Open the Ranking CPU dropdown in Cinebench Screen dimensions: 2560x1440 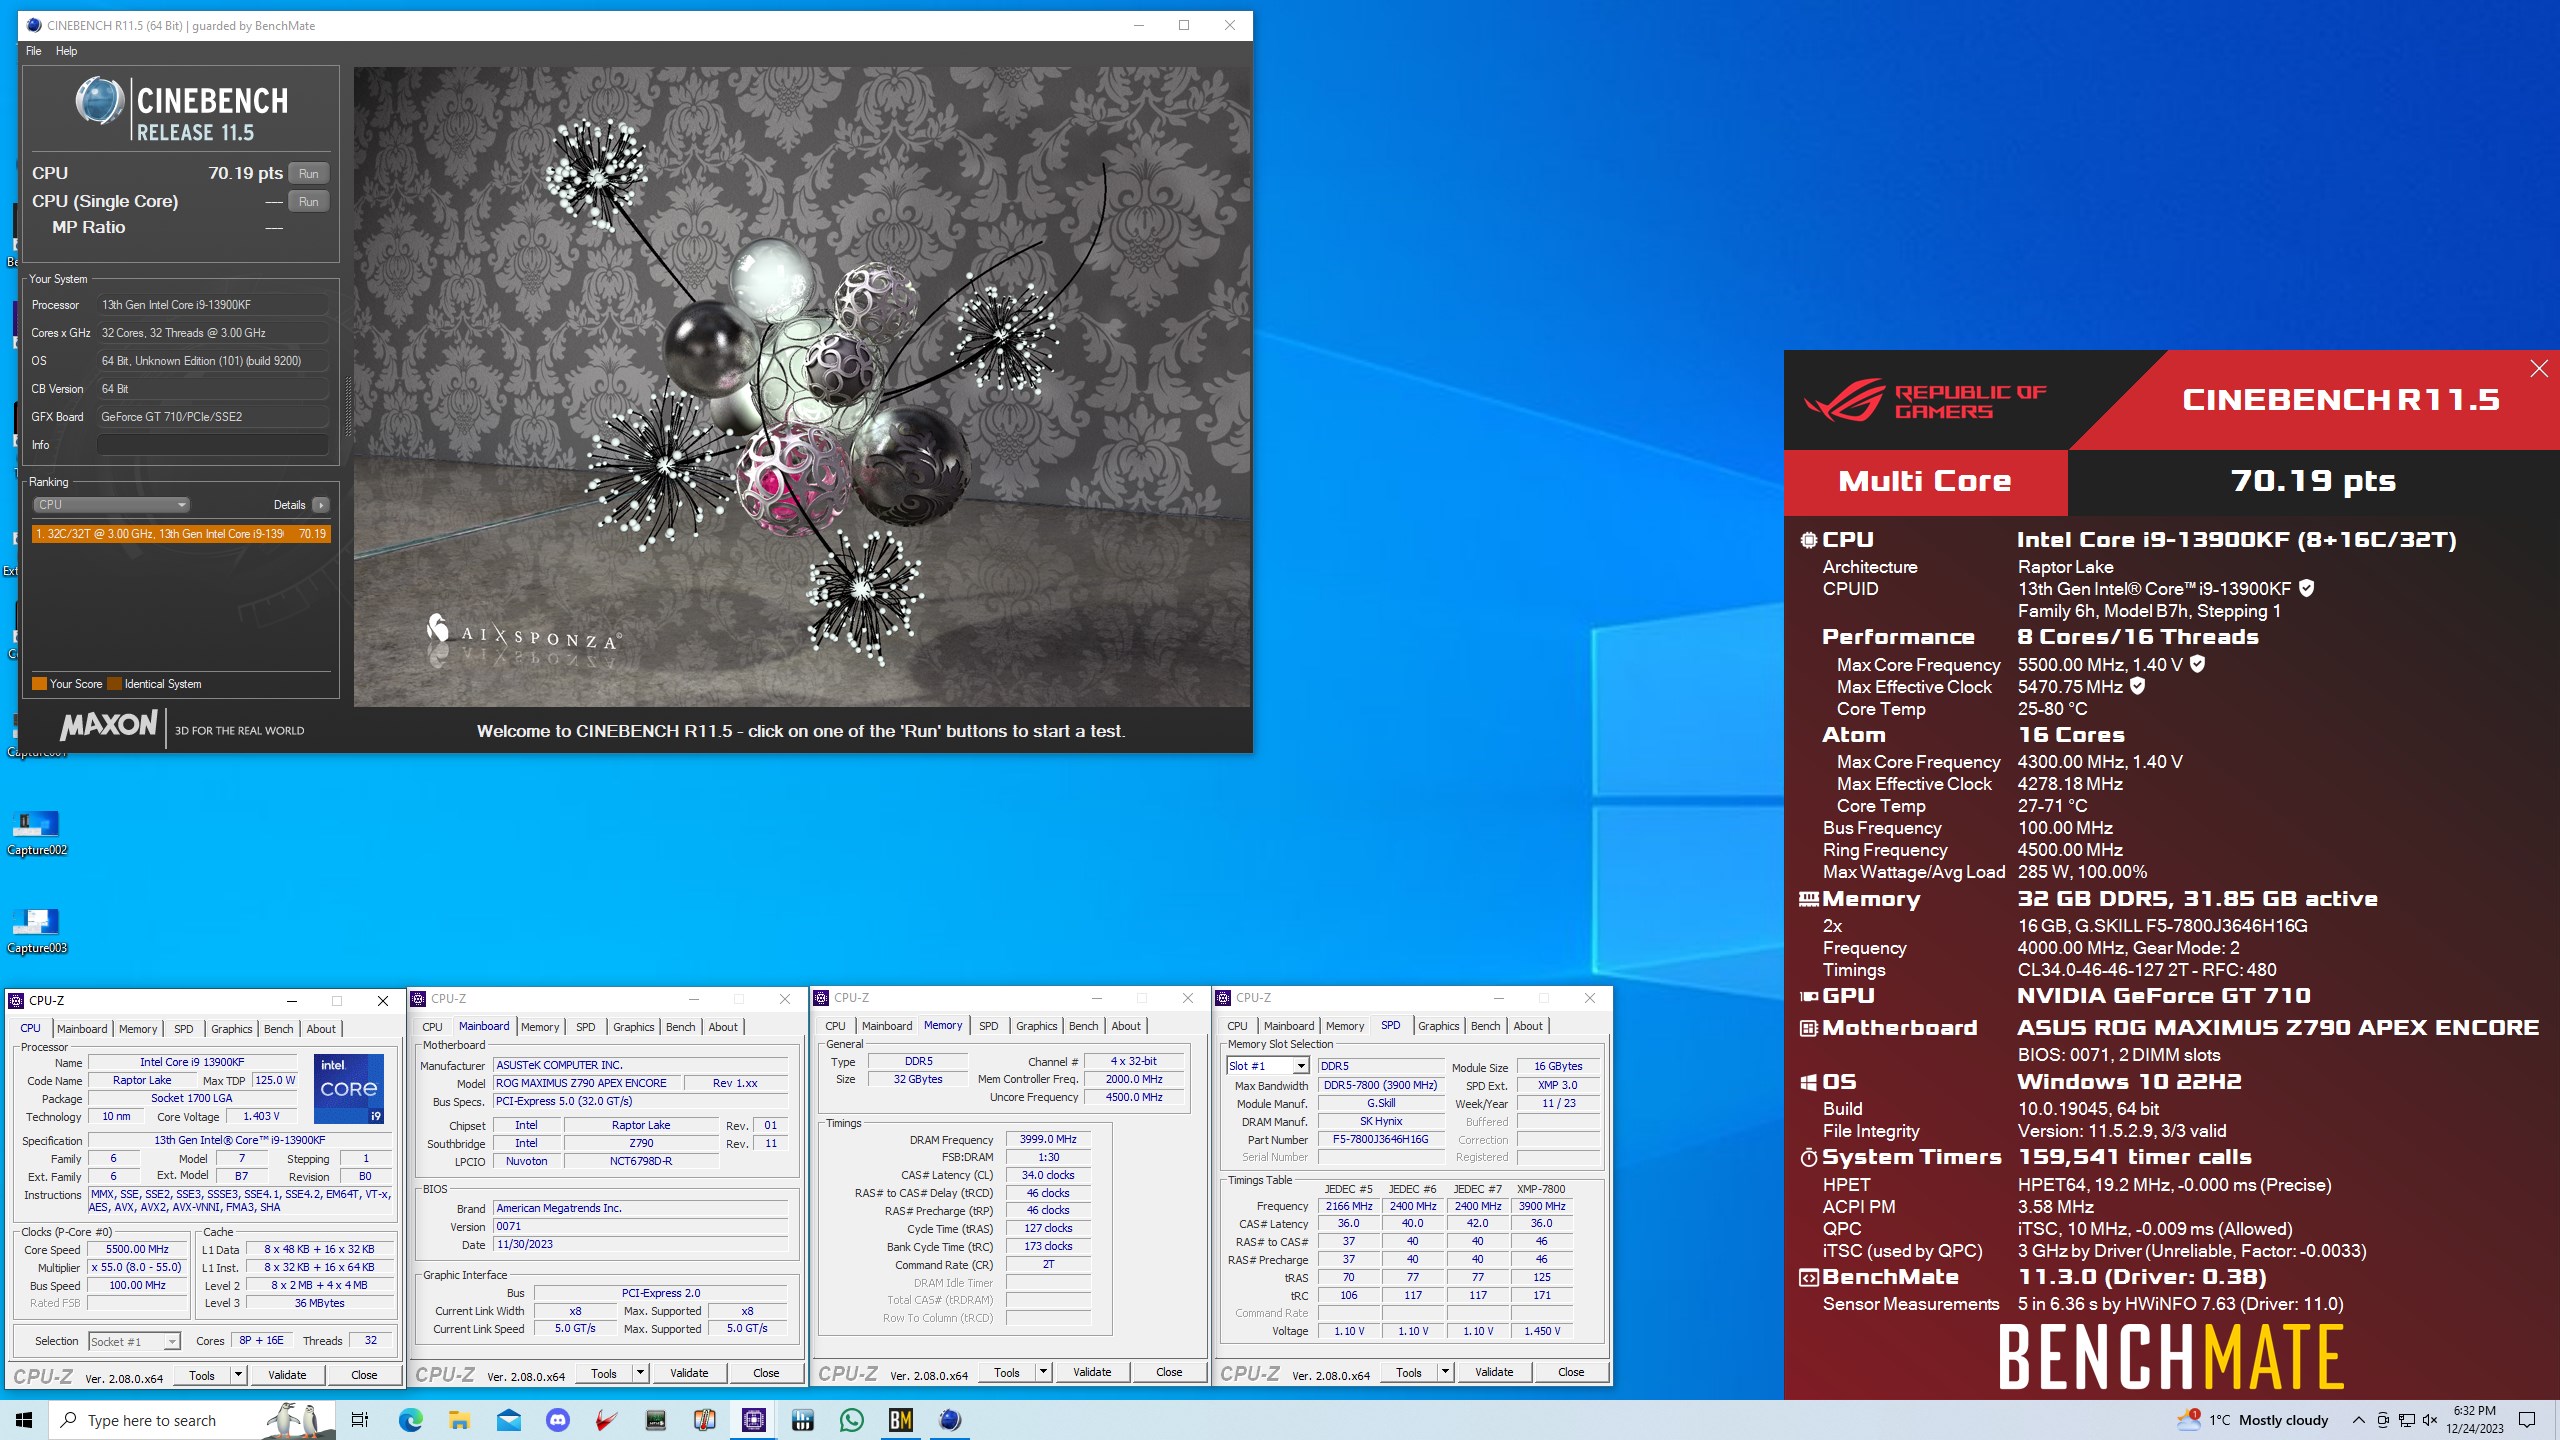coord(111,505)
